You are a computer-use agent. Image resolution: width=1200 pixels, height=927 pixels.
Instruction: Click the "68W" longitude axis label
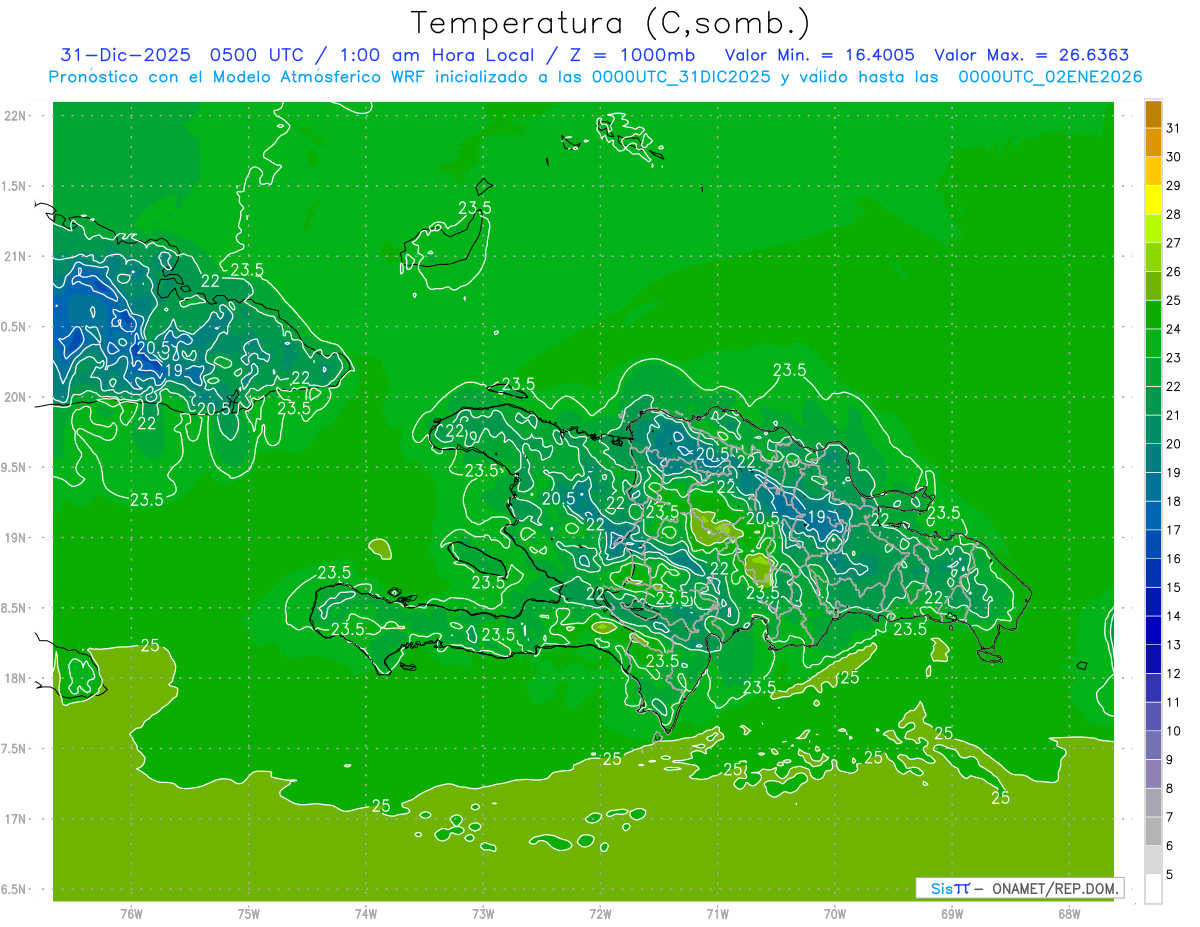[1068, 913]
